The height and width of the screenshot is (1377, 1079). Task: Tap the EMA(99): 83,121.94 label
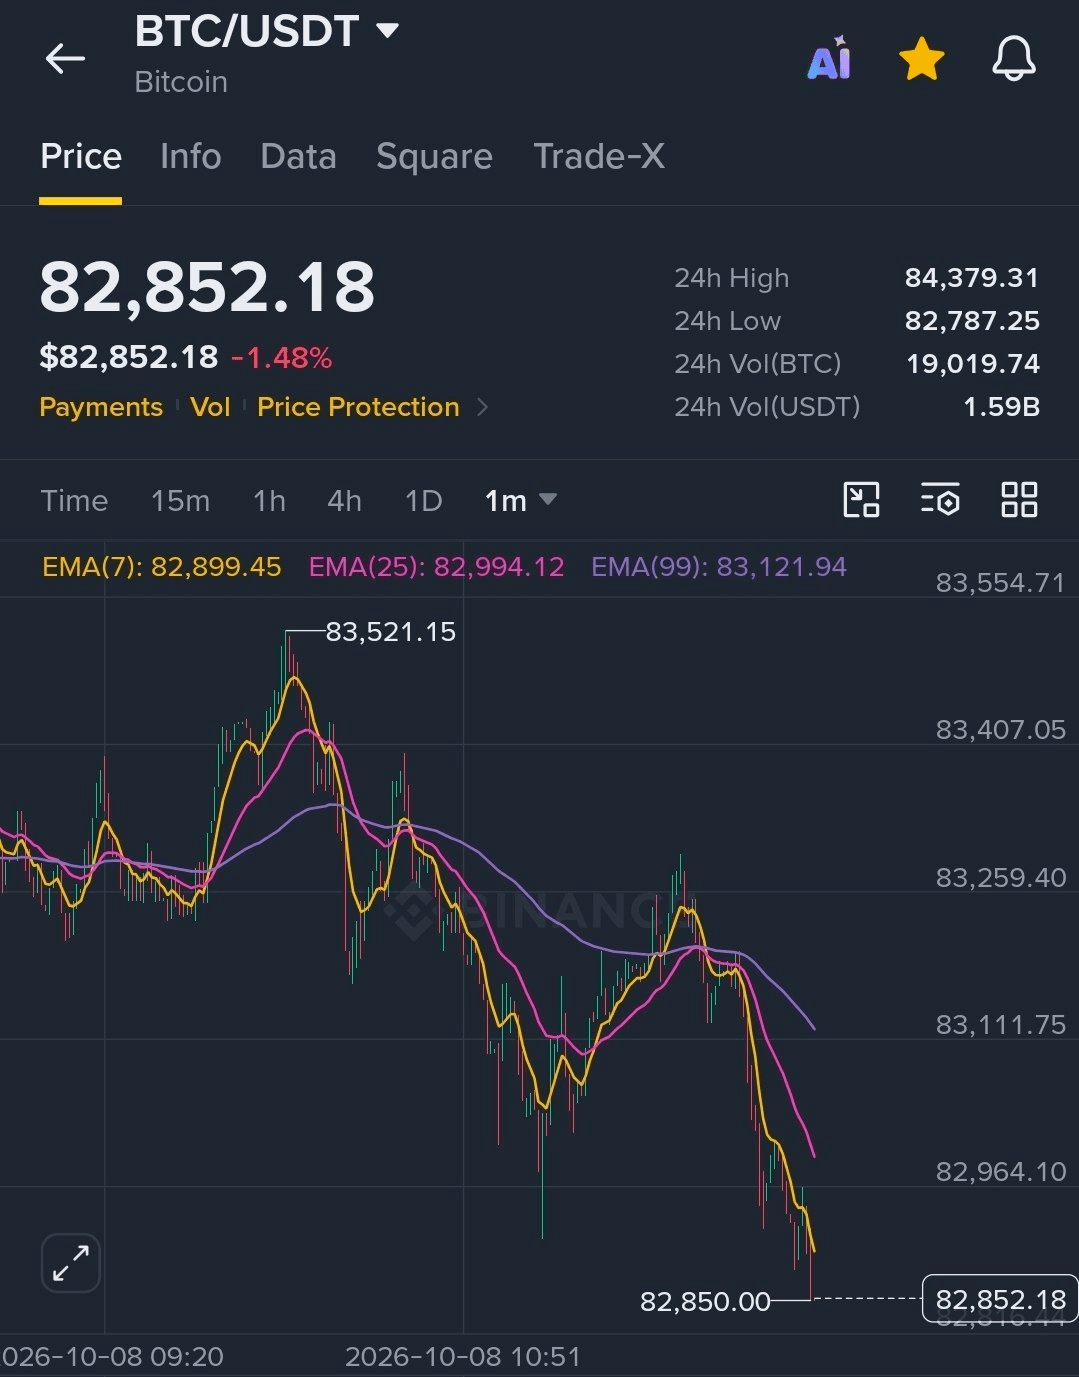click(719, 567)
